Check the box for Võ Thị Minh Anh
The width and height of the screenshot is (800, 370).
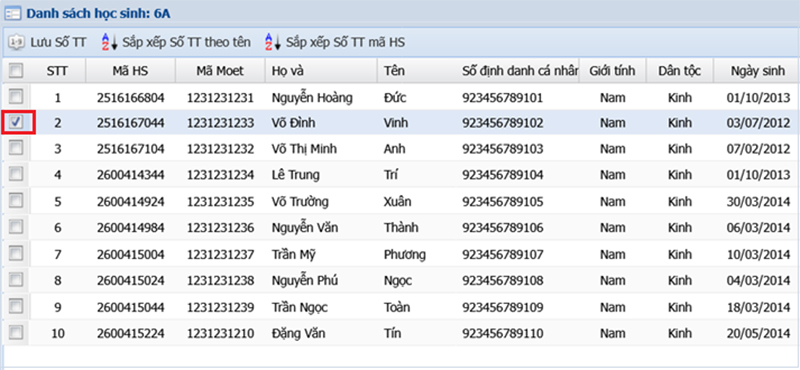click(16, 148)
